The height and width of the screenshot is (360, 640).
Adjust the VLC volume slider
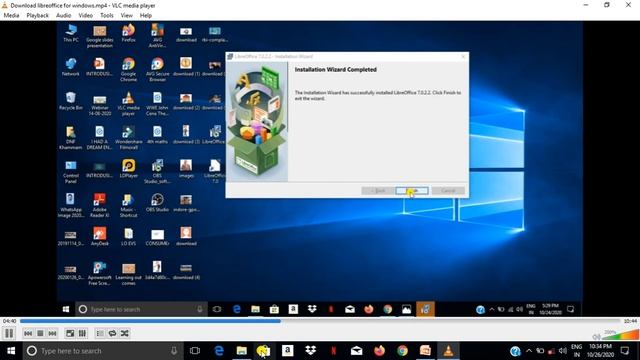(620, 335)
